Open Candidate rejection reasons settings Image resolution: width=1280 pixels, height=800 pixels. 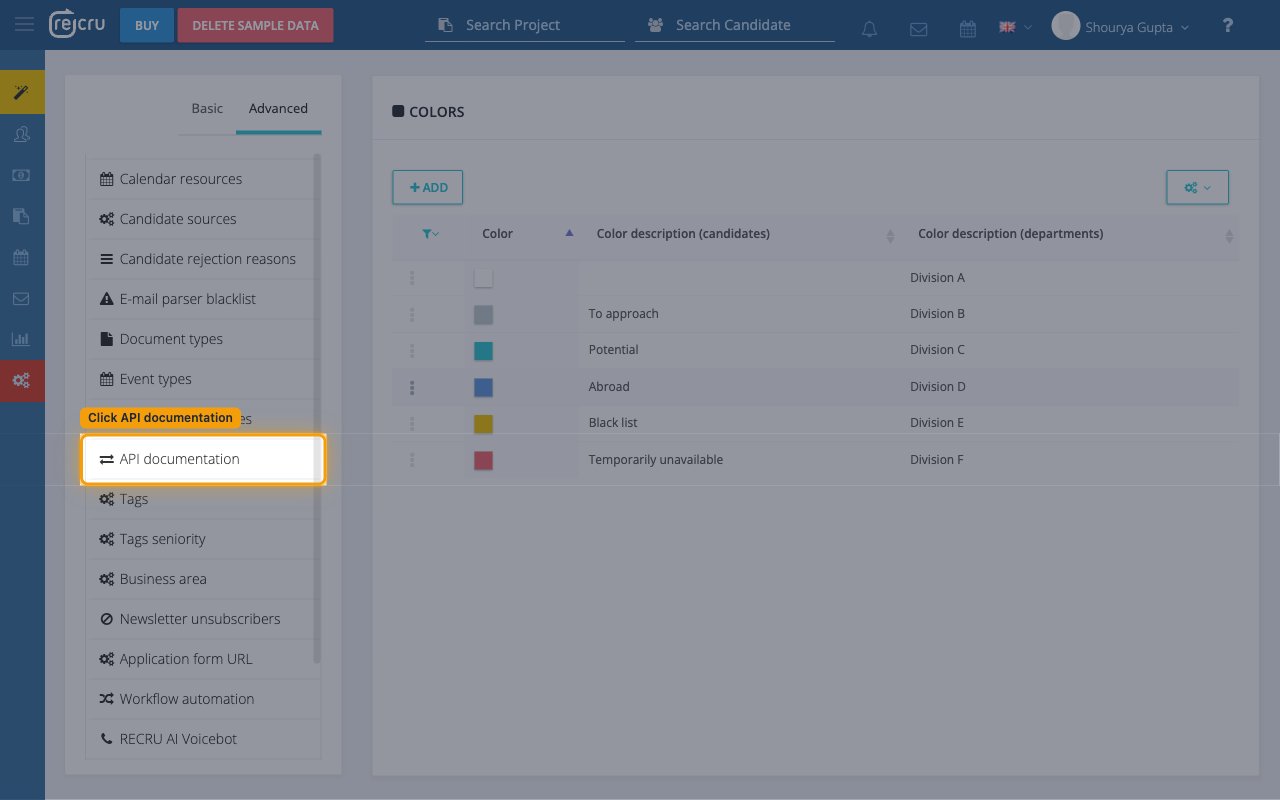coord(203,259)
